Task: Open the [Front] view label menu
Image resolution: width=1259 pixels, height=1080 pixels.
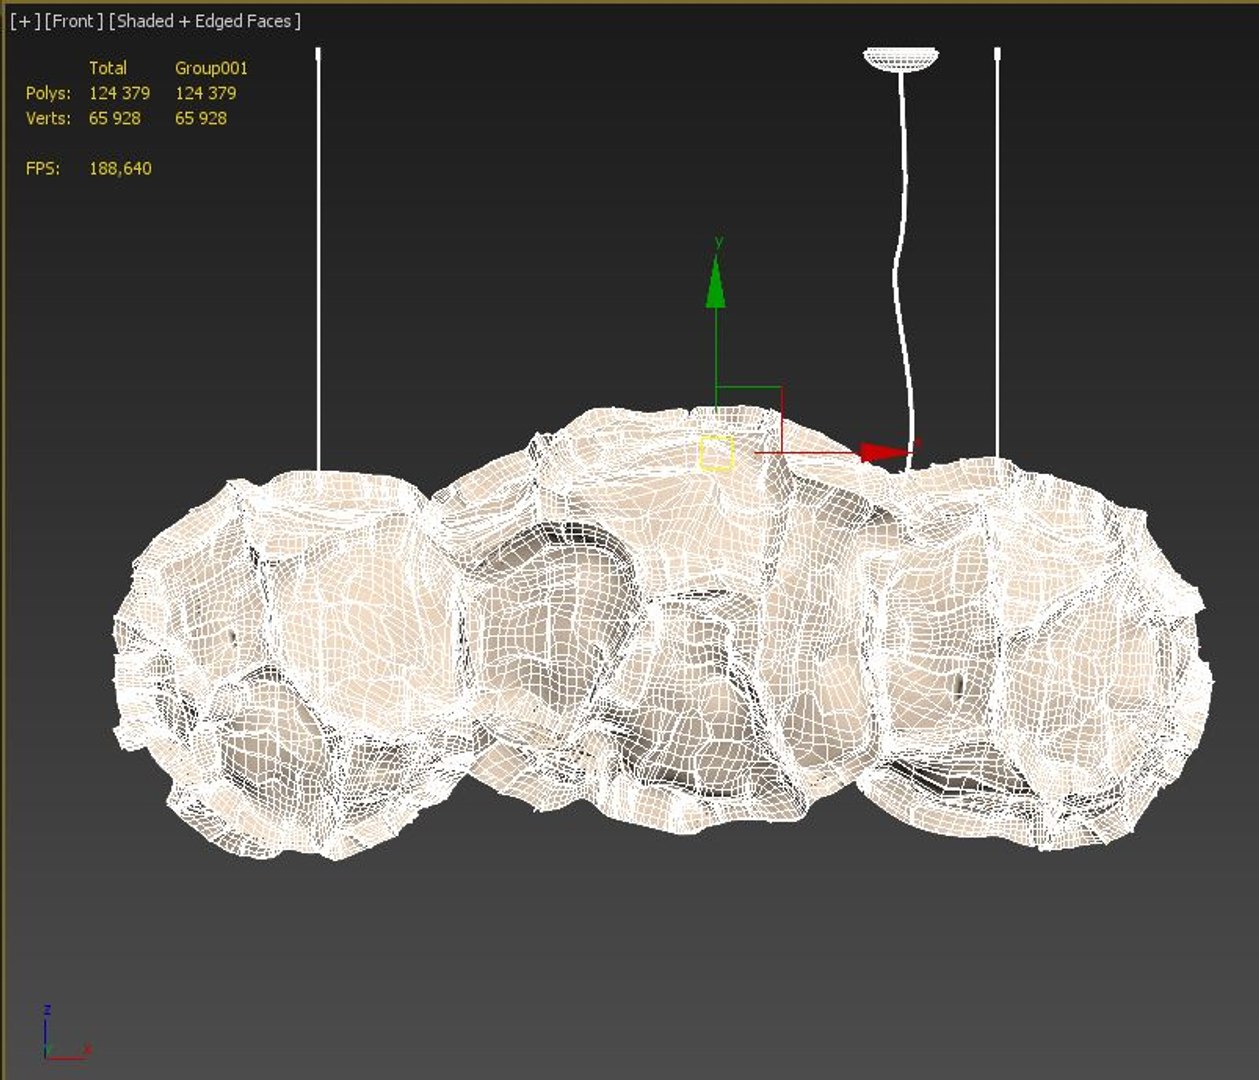Action: click(75, 21)
